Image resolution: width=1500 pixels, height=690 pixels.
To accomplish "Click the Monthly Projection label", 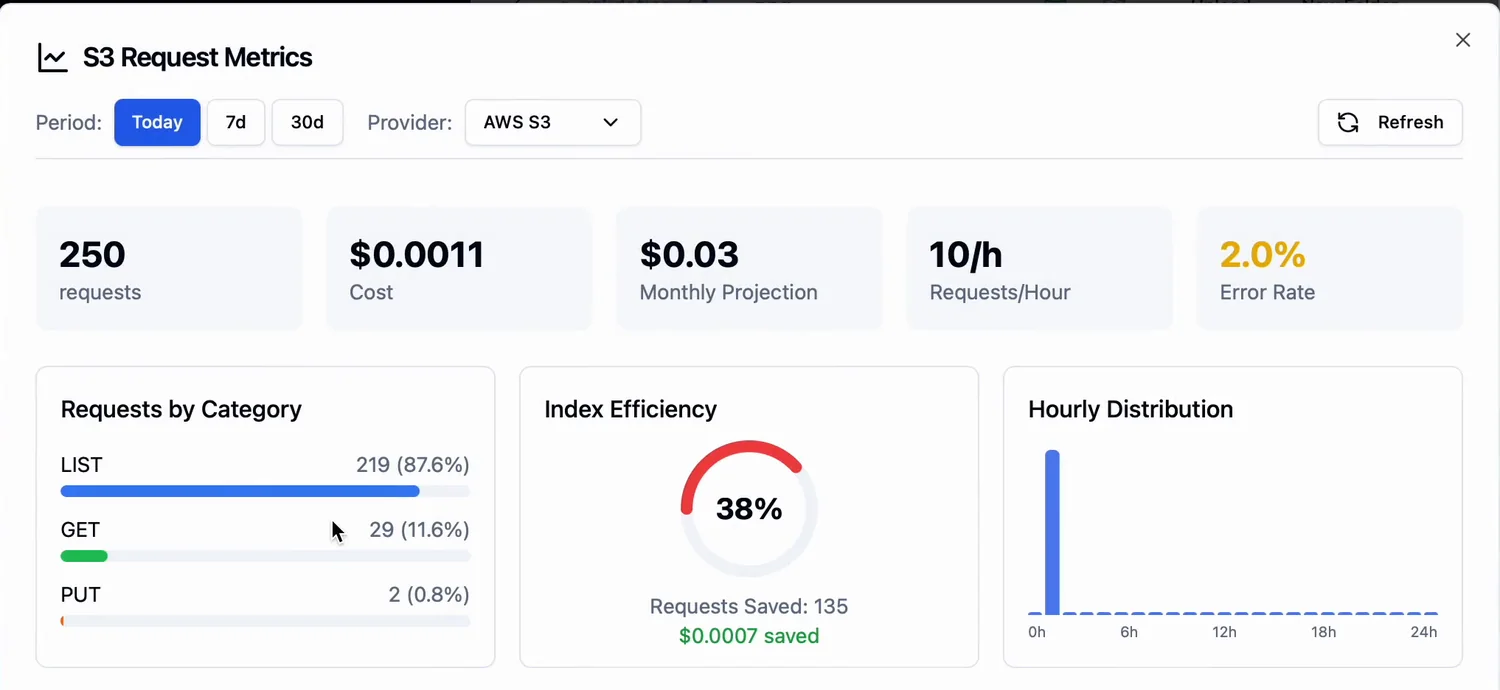I will pos(729,292).
